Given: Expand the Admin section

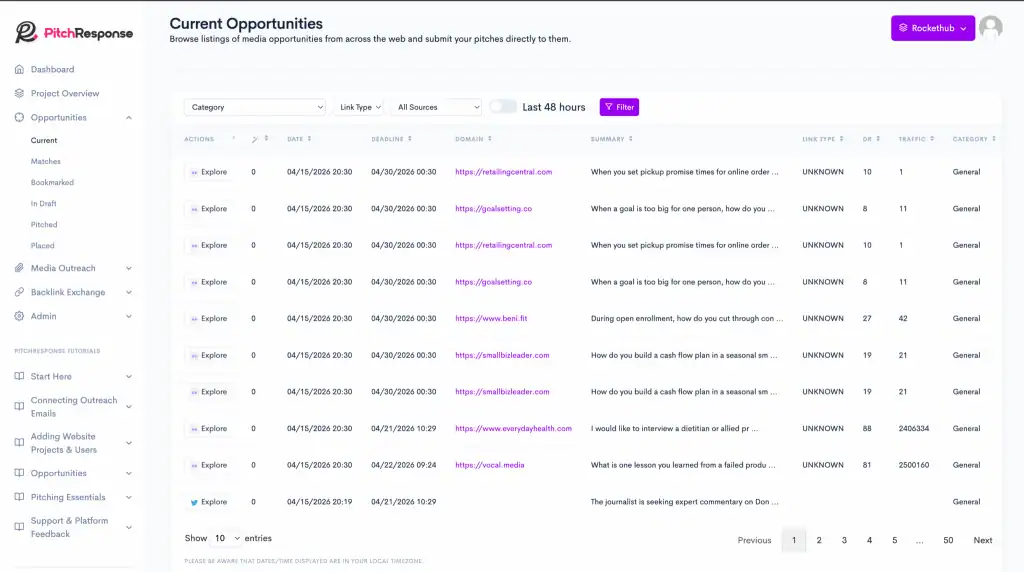Looking at the screenshot, I should (129, 316).
